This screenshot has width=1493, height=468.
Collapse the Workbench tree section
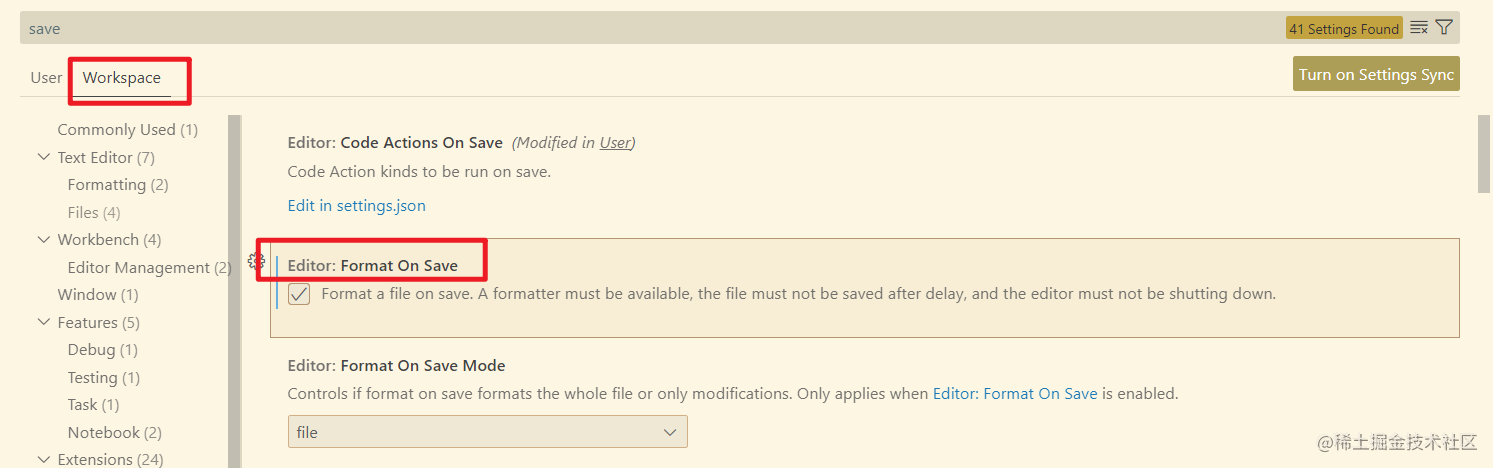pos(43,240)
